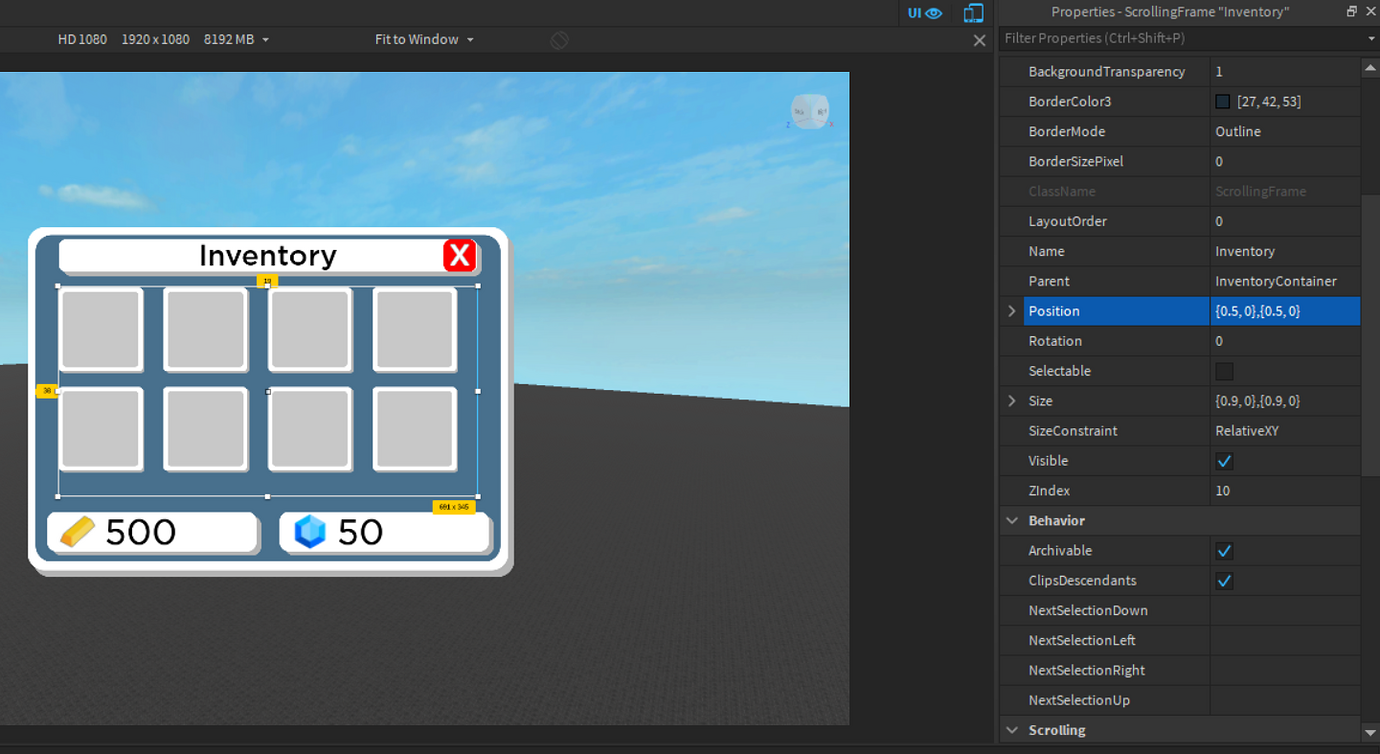Click the HD 1080 resolution label
Viewport: 1380px width, 754px height.
pyautogui.click(x=81, y=39)
